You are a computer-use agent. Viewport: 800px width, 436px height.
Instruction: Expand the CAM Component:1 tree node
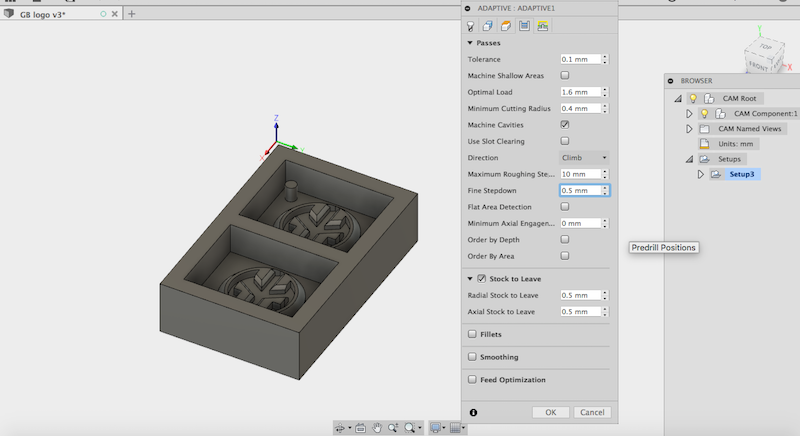[x=689, y=114]
